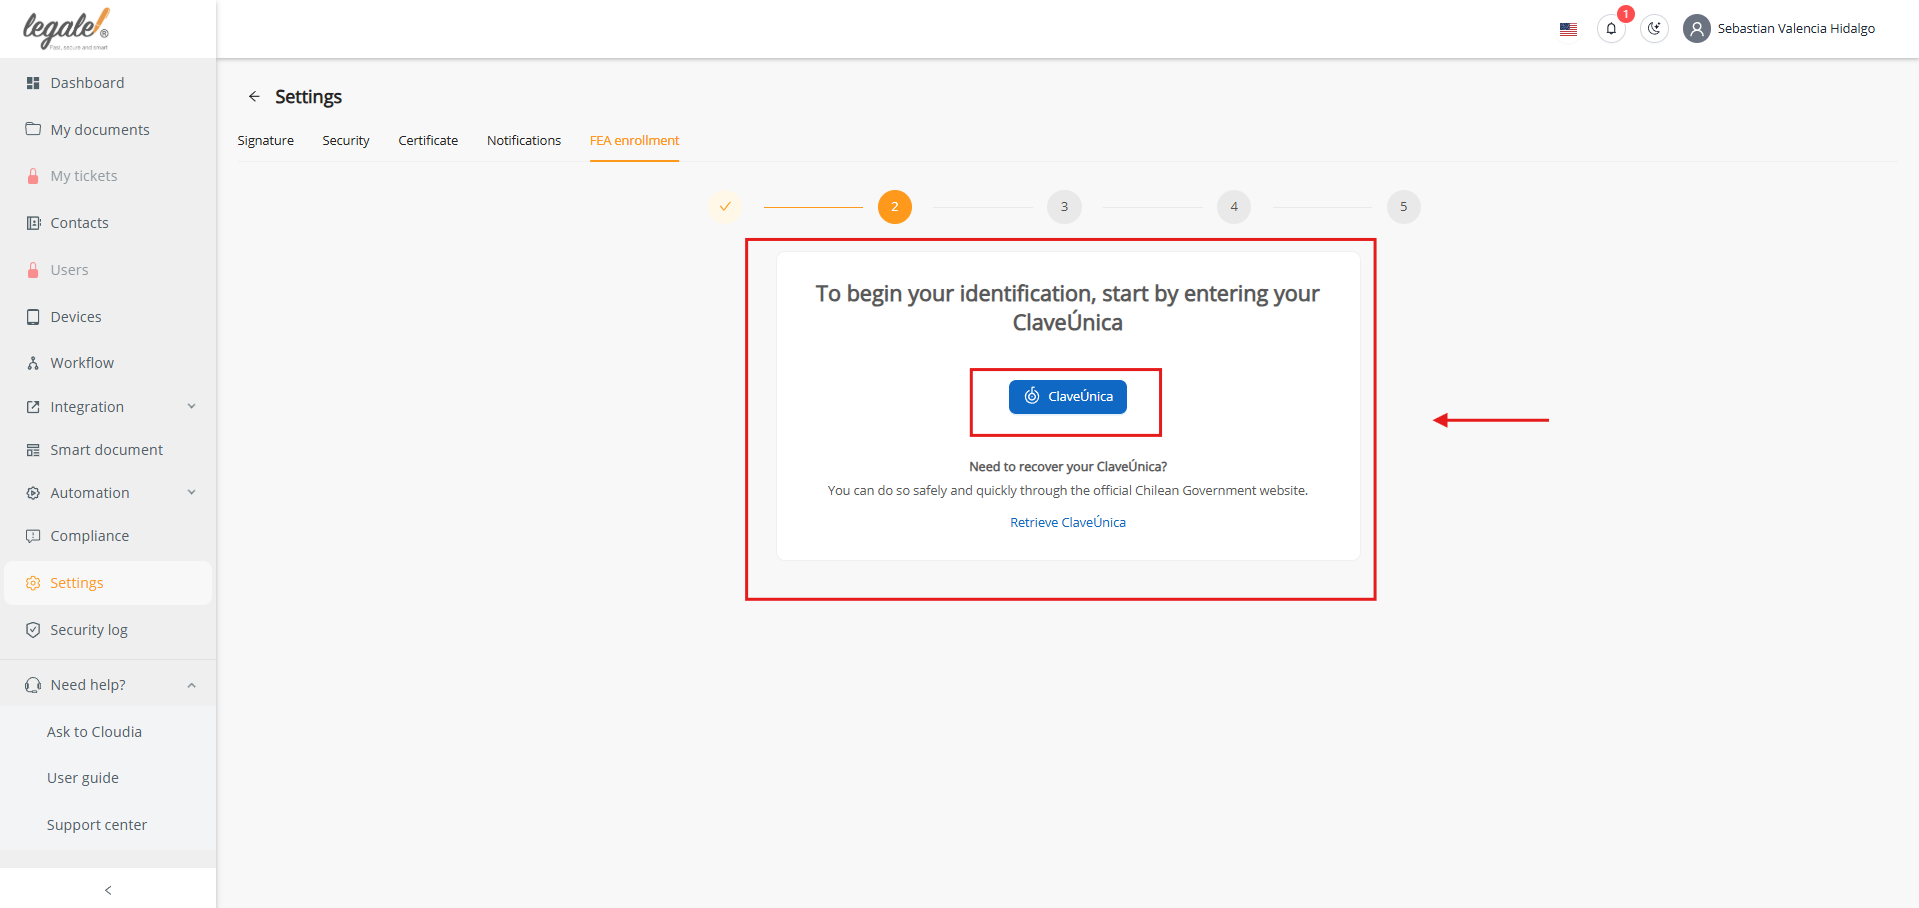Toggle dark mode moon icon
This screenshot has height=908, width=1919.
pyautogui.click(x=1654, y=29)
